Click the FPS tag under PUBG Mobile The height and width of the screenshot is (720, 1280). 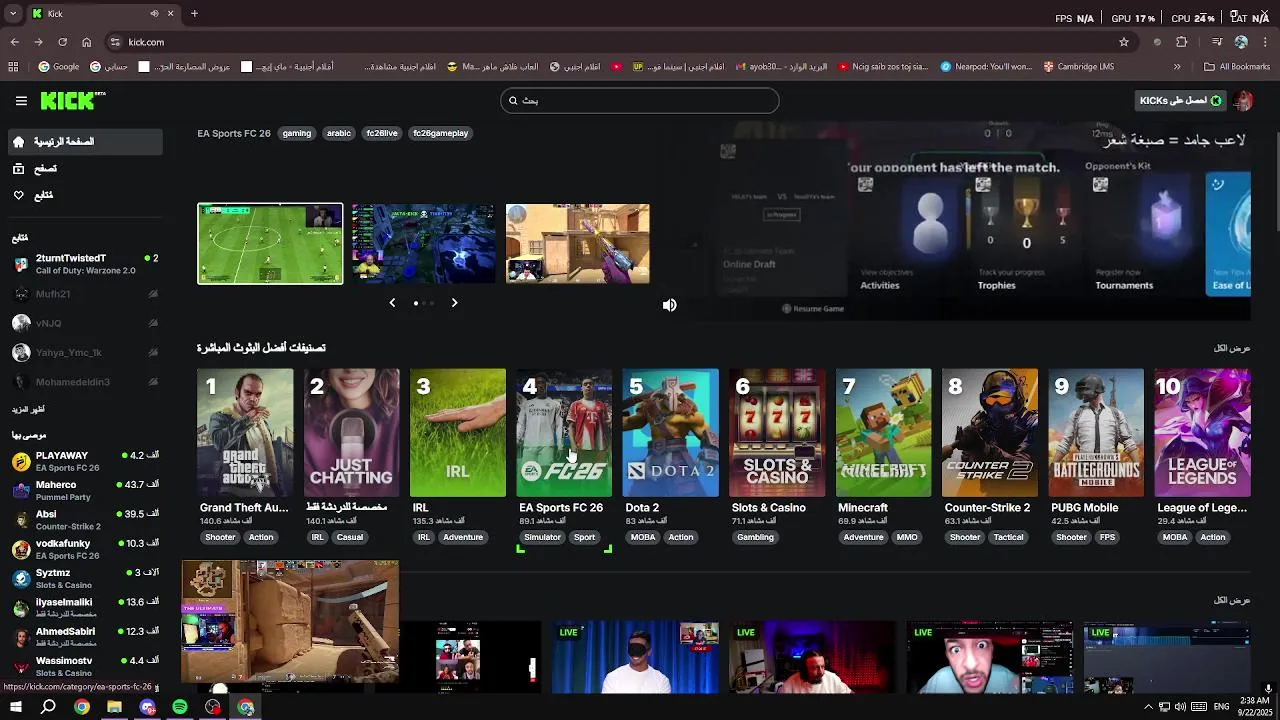pyautogui.click(x=1107, y=537)
